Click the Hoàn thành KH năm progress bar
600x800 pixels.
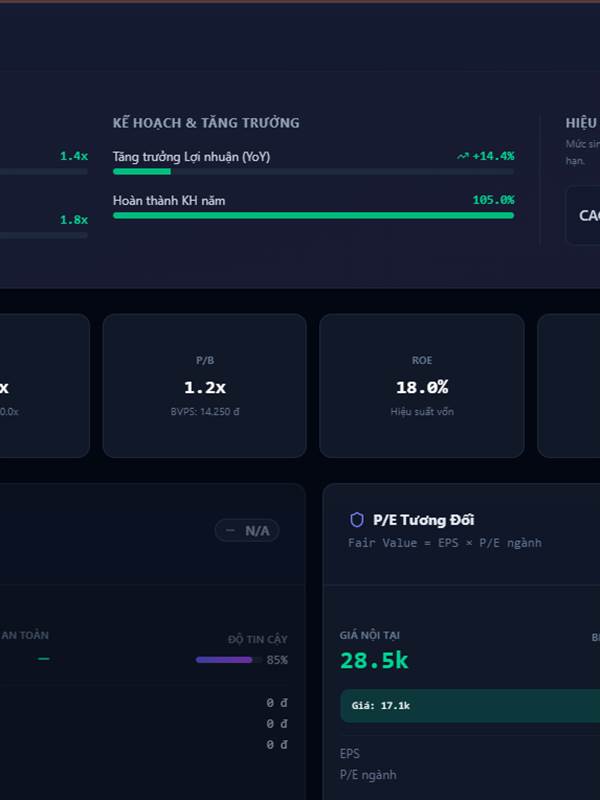[x=313, y=215]
